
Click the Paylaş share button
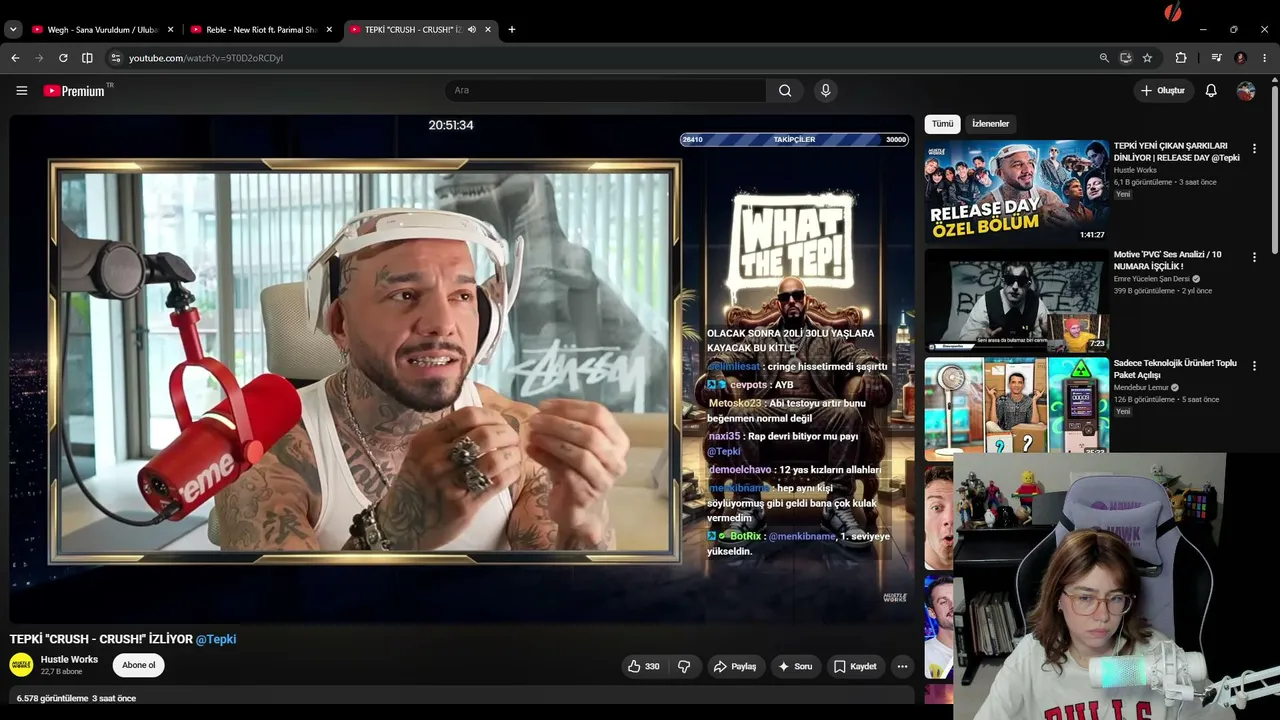click(x=734, y=666)
